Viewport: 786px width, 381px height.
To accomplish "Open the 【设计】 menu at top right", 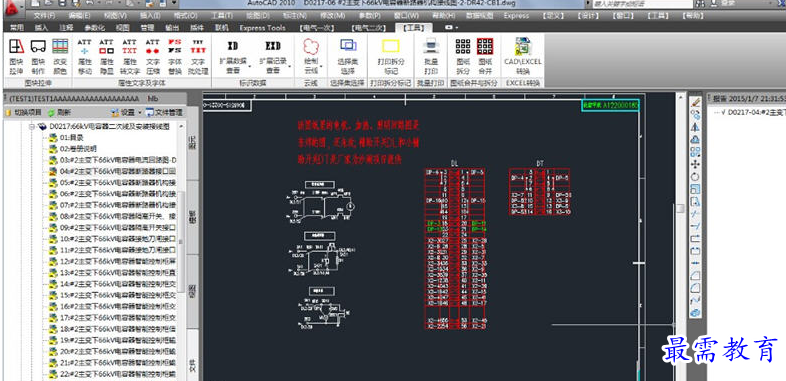I will tap(587, 16).
